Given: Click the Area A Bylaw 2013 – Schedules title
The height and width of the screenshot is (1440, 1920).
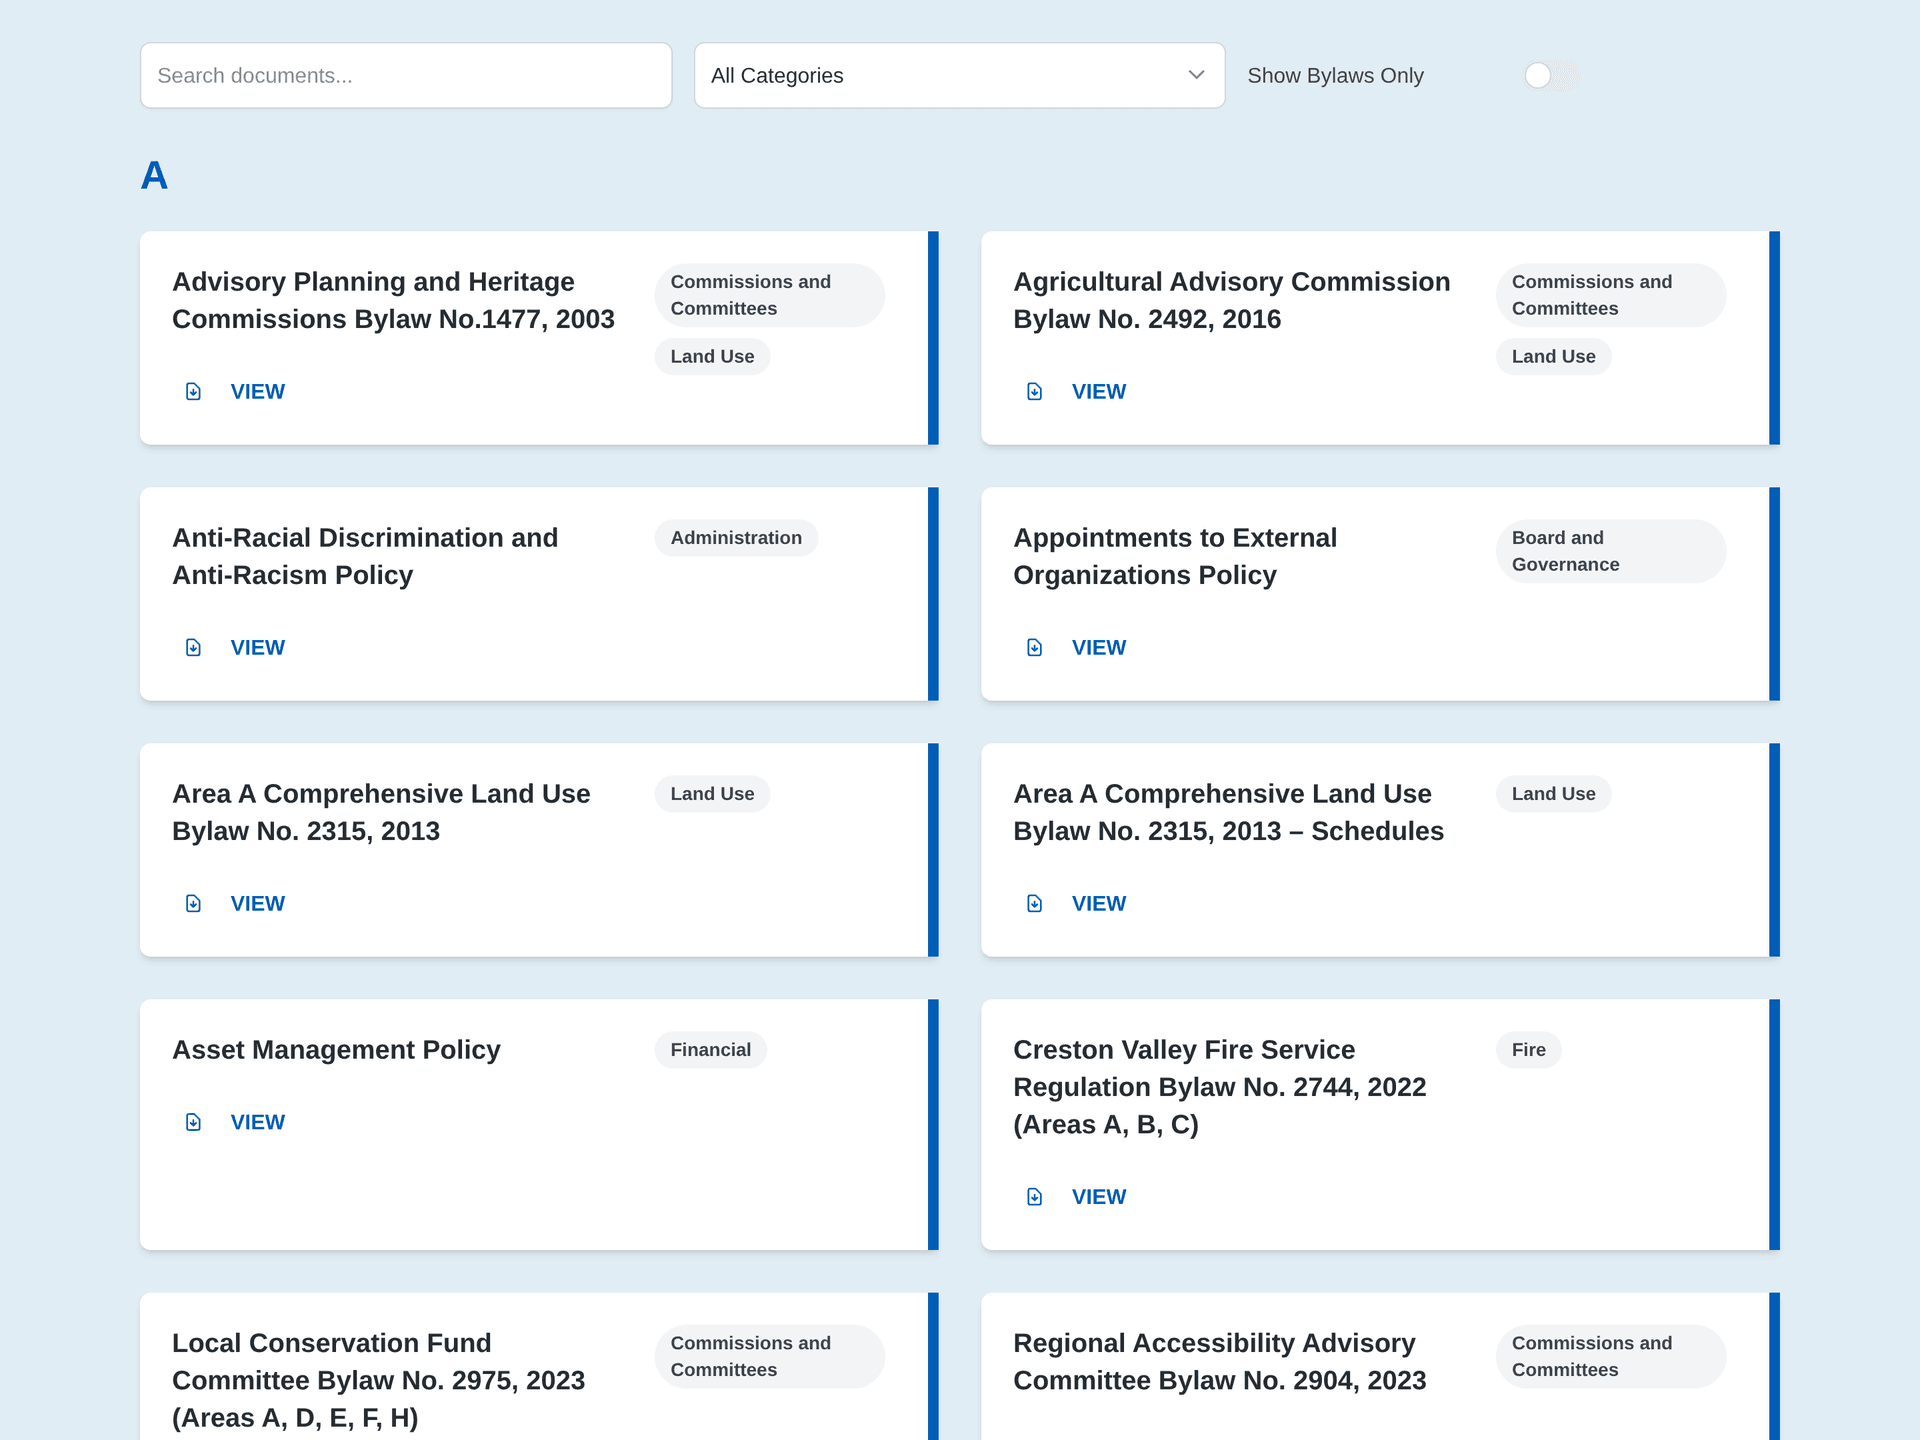Looking at the screenshot, I should click(x=1228, y=812).
